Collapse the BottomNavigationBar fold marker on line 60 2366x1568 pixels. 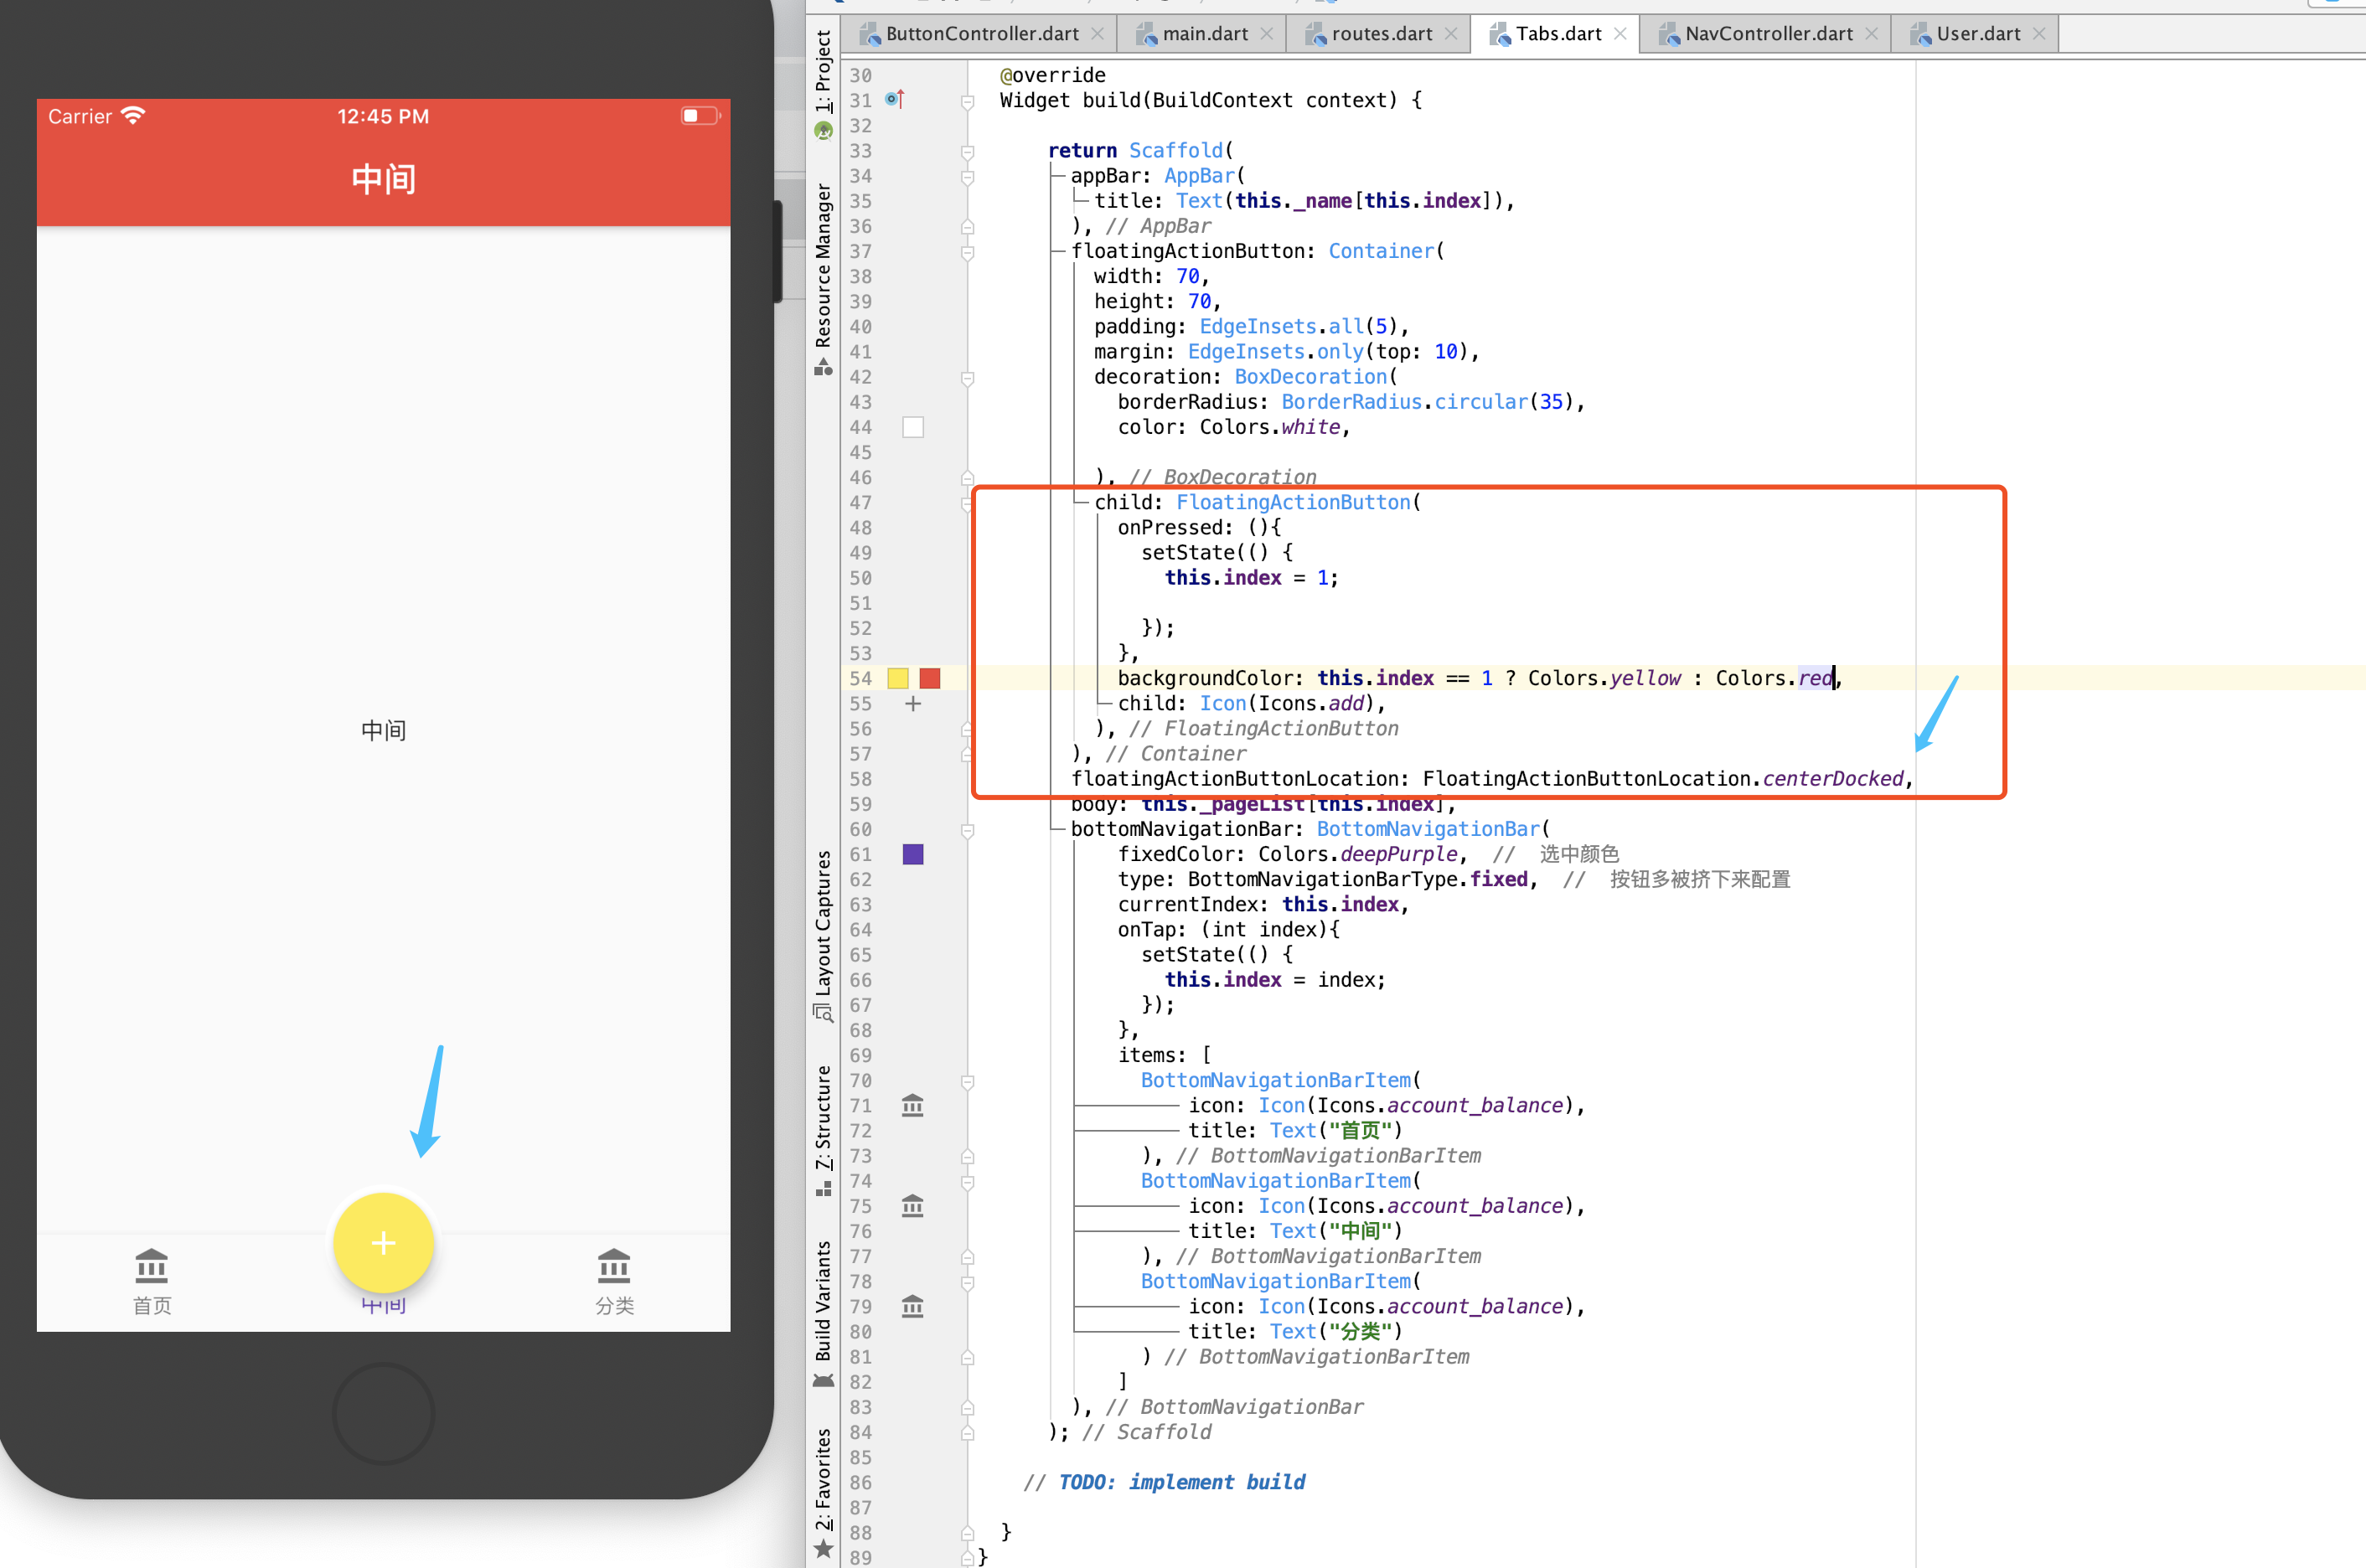click(967, 829)
